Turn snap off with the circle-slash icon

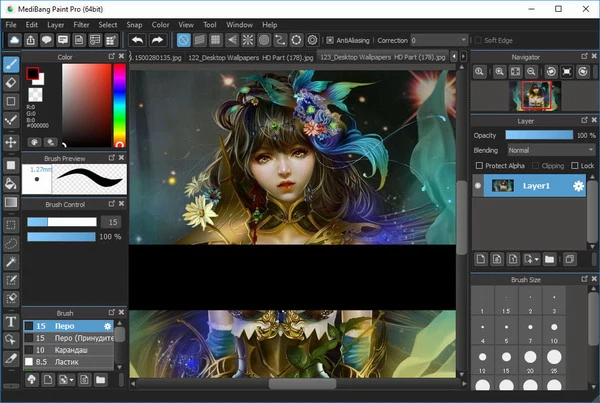pos(184,40)
